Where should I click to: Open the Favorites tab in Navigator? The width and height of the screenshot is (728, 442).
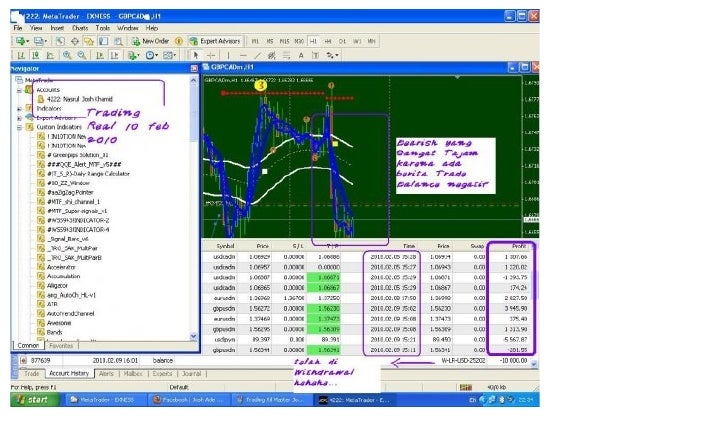(63, 344)
